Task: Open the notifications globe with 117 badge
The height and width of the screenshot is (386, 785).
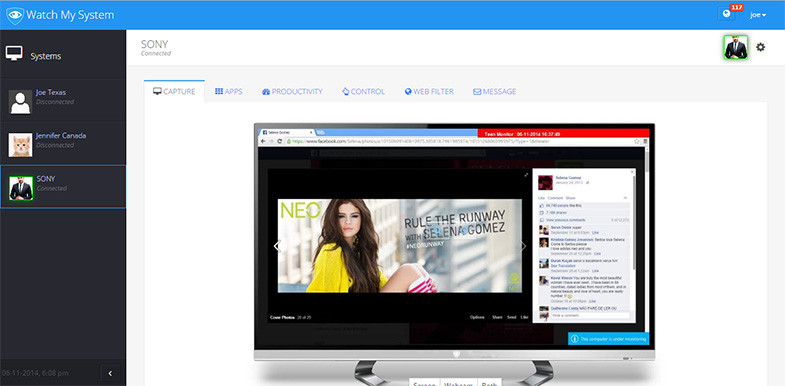Action: tap(726, 15)
